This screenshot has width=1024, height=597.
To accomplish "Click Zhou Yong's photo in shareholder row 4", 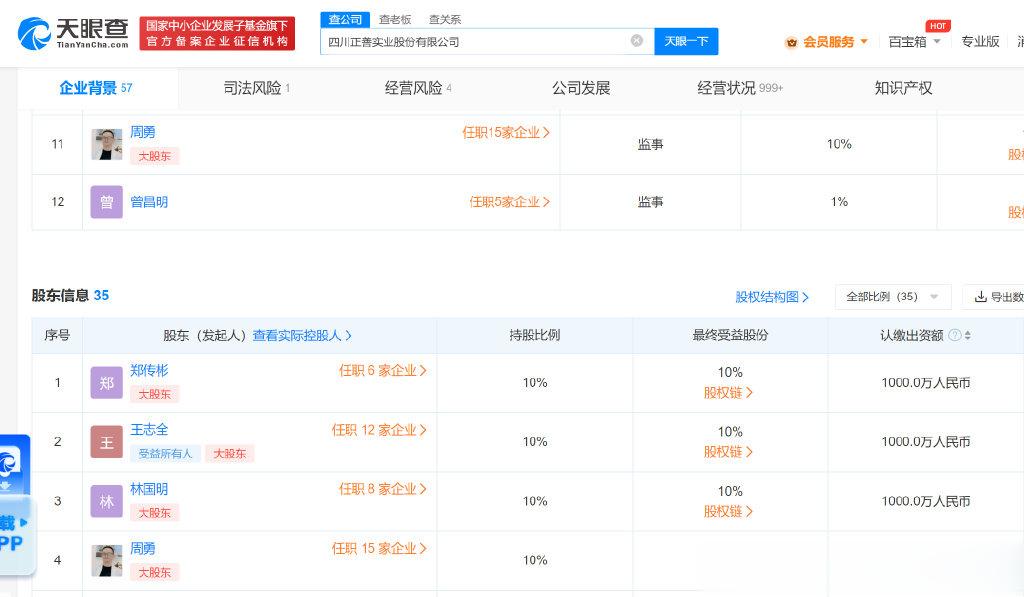I will pyautogui.click(x=106, y=560).
